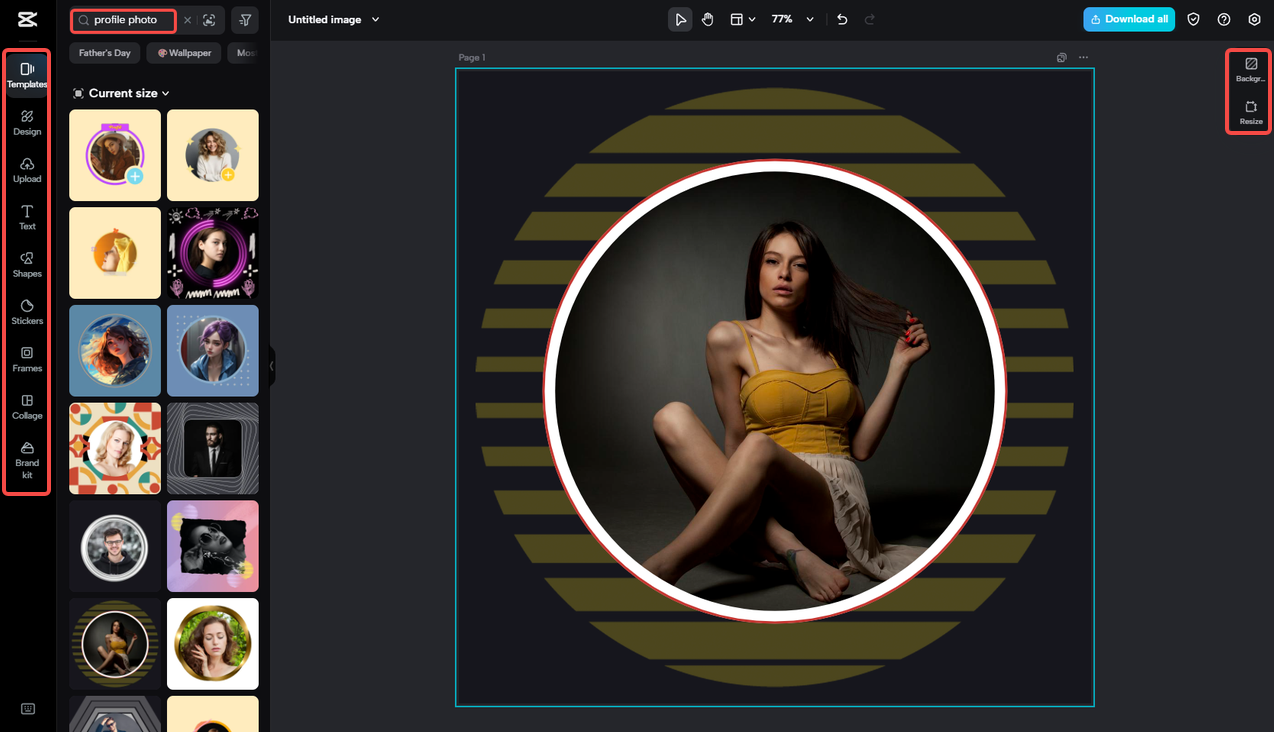Image resolution: width=1274 pixels, height=732 pixels.
Task: Select the Text tool
Action: 27,216
